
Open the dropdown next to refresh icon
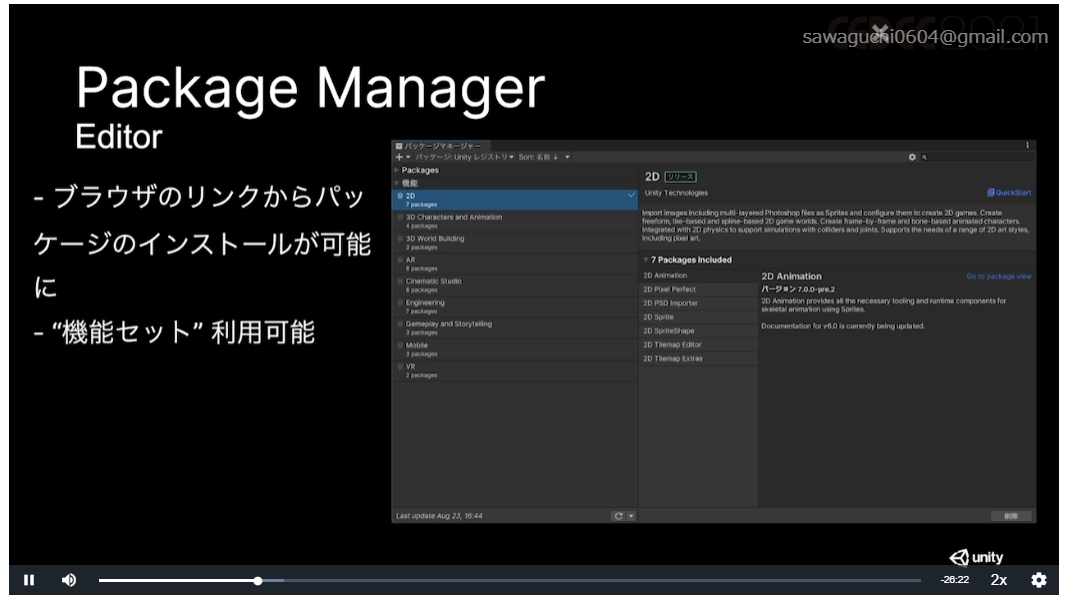pyautogui.click(x=631, y=516)
